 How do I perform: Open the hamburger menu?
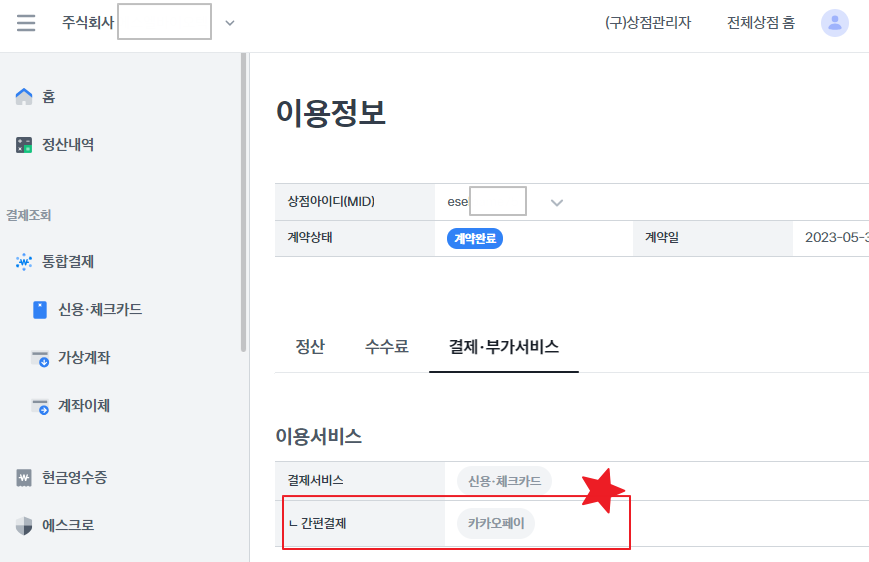[x=26, y=23]
